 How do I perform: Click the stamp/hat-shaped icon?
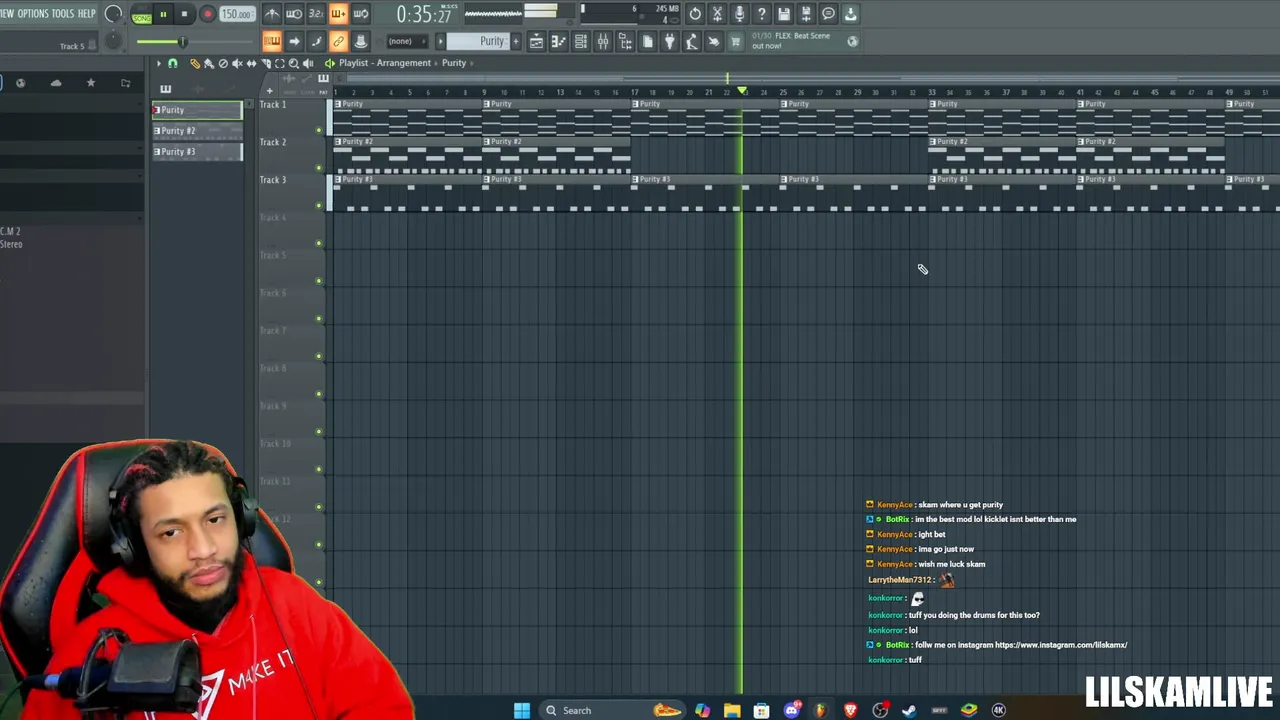360,41
